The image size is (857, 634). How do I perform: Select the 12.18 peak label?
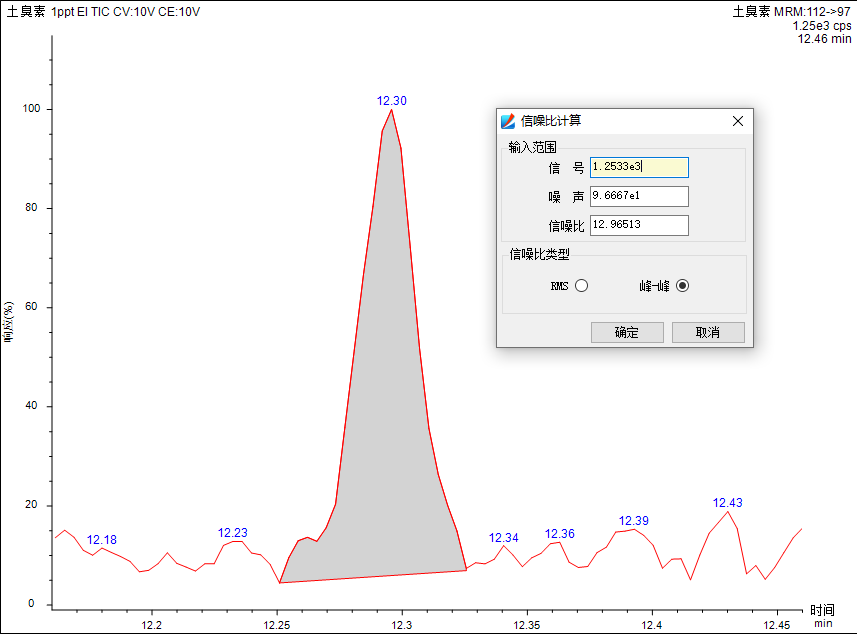pos(102,540)
